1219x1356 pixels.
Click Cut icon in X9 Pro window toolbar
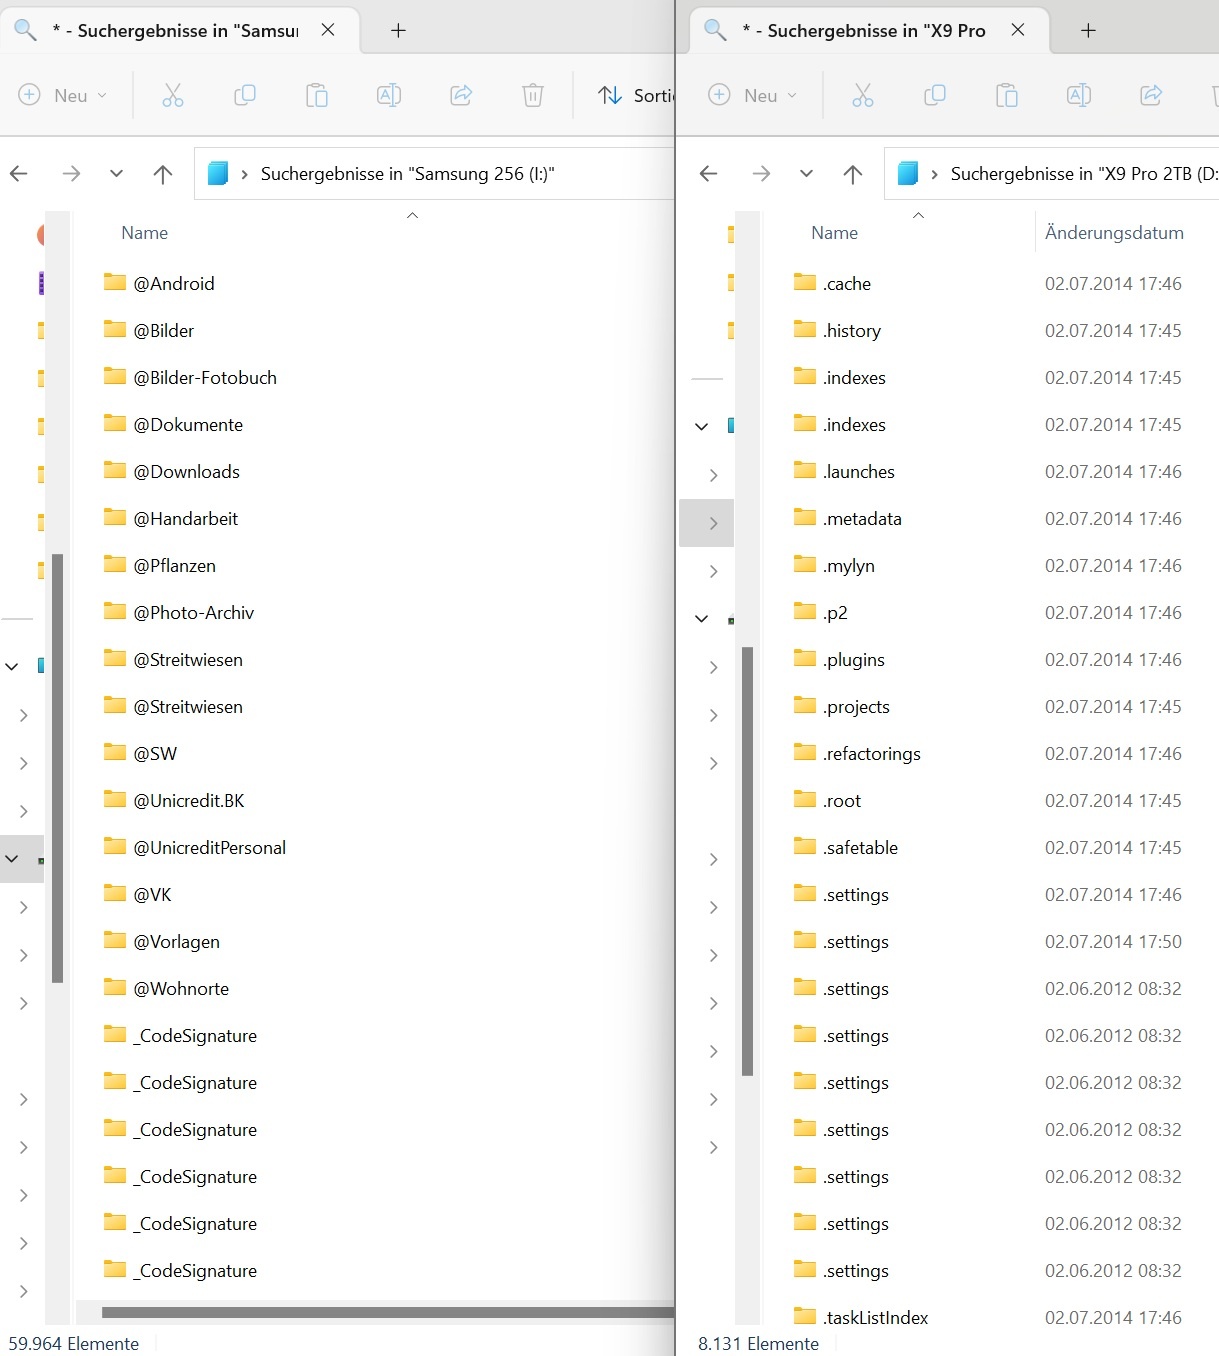click(863, 95)
